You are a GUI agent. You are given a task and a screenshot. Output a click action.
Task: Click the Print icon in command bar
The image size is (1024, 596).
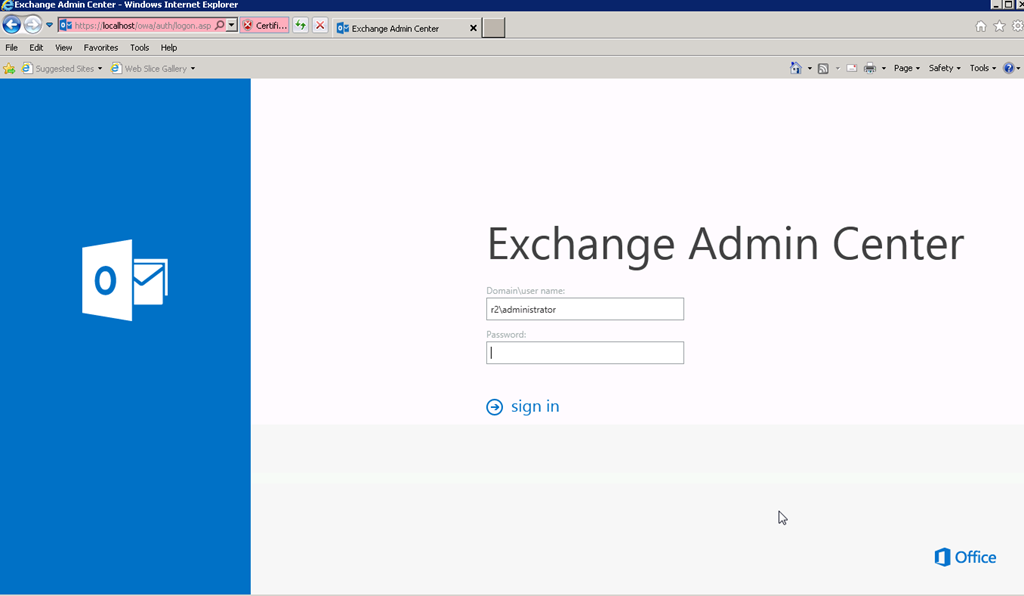870,68
